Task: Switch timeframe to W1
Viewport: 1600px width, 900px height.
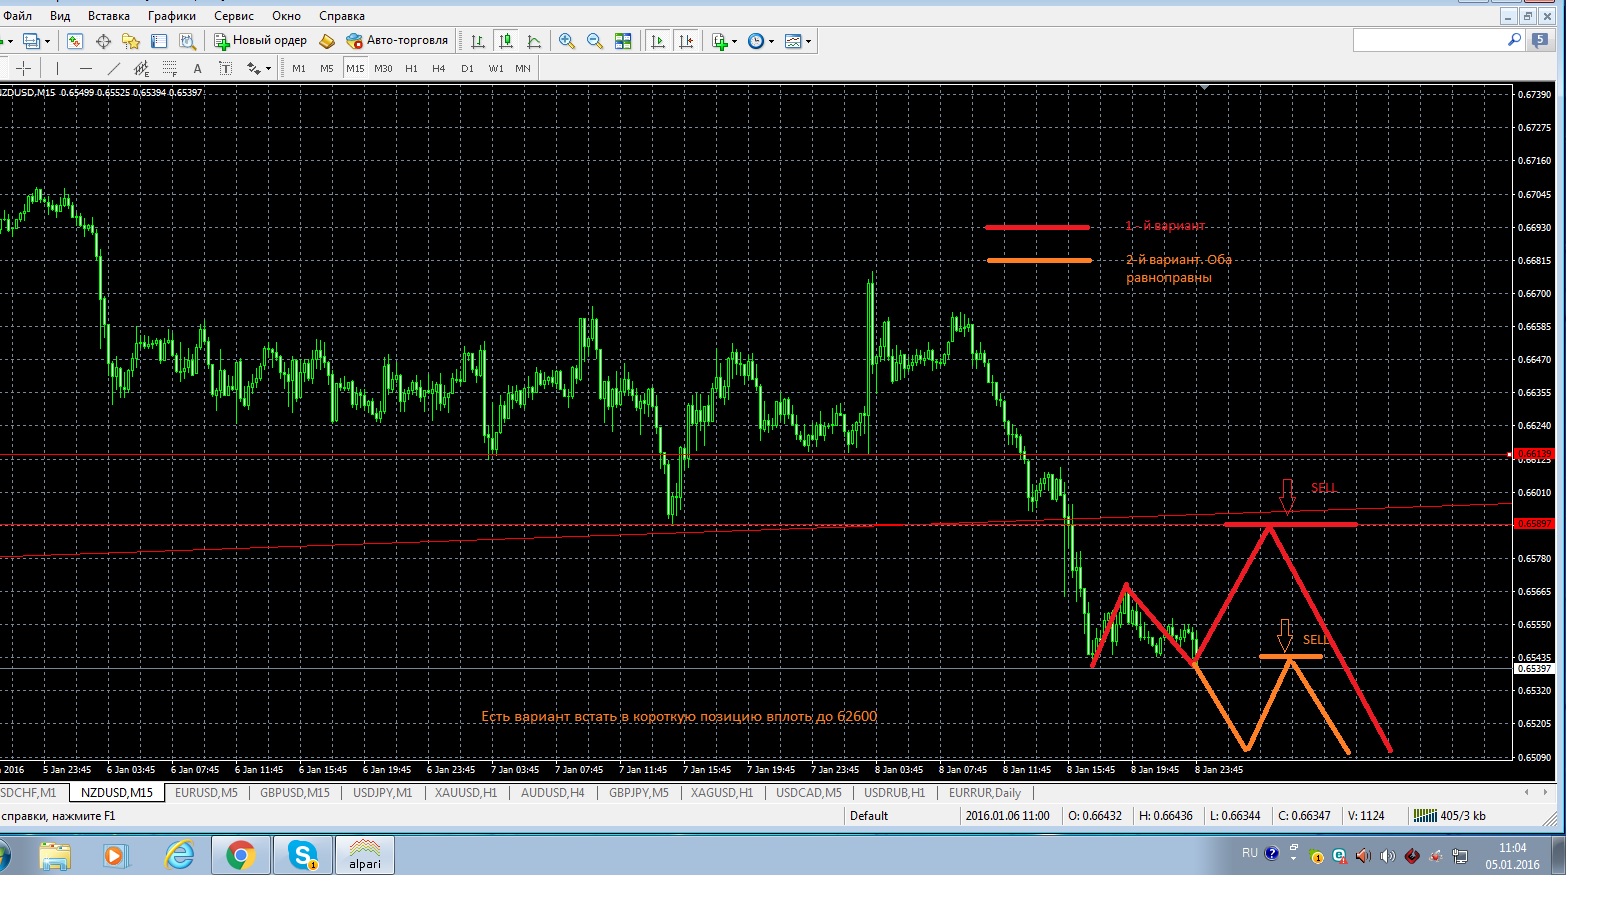Action: [496, 68]
